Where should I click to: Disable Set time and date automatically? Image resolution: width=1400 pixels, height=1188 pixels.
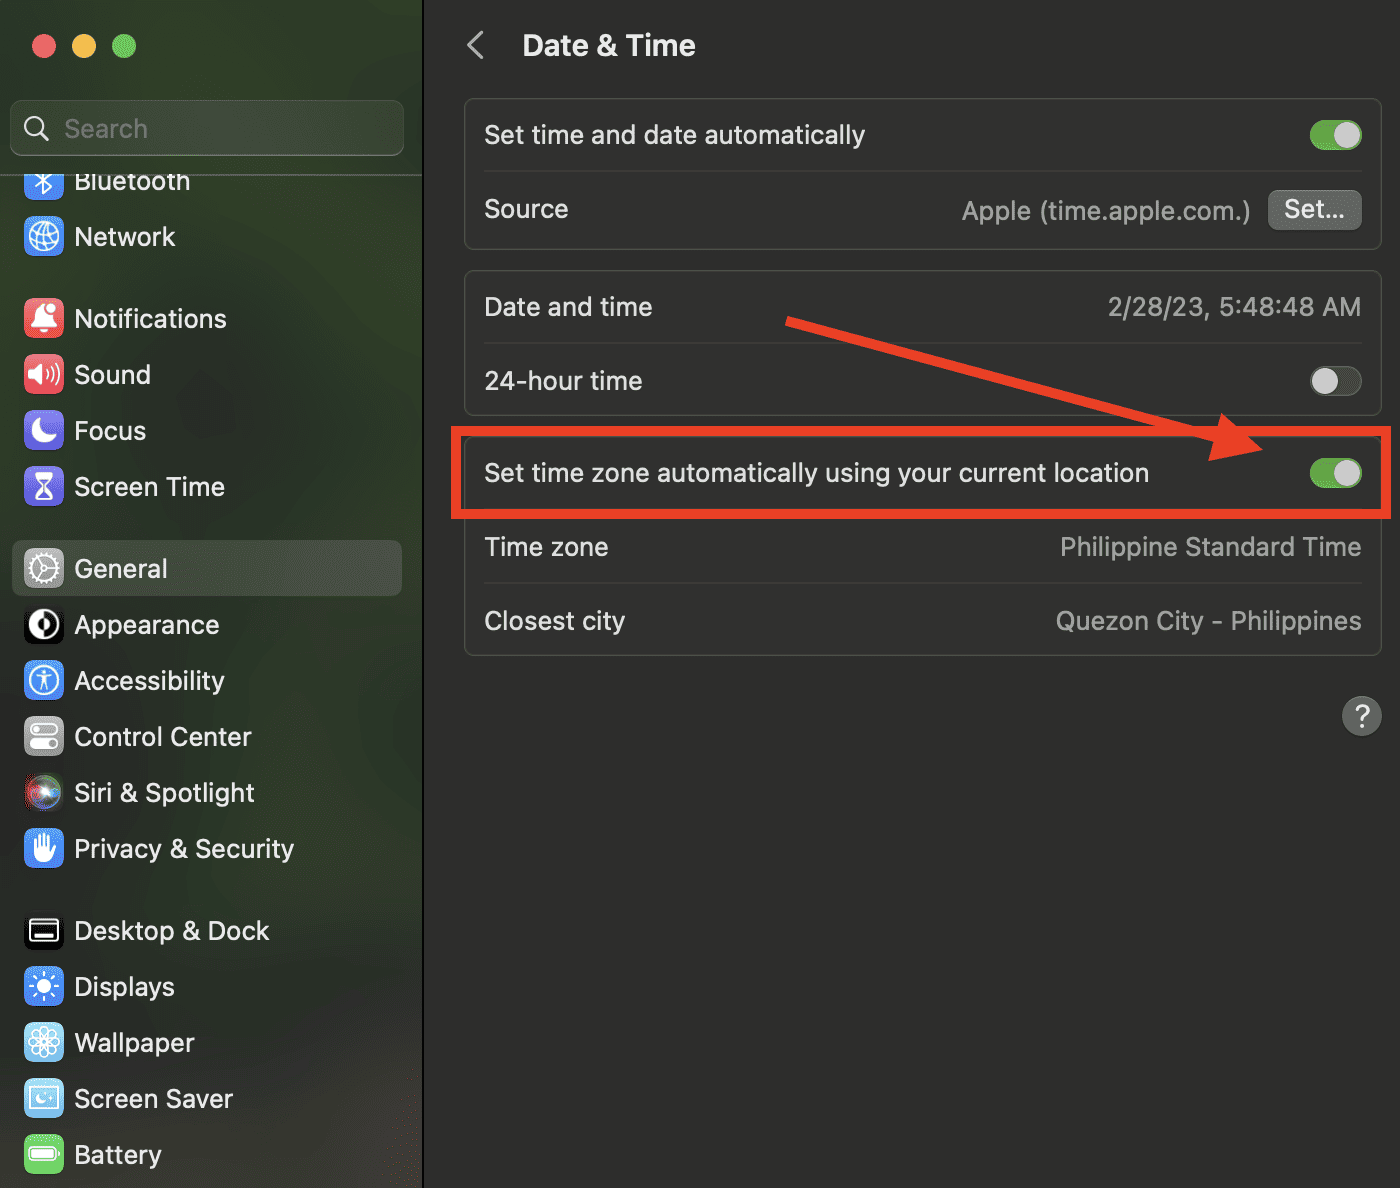click(x=1335, y=135)
